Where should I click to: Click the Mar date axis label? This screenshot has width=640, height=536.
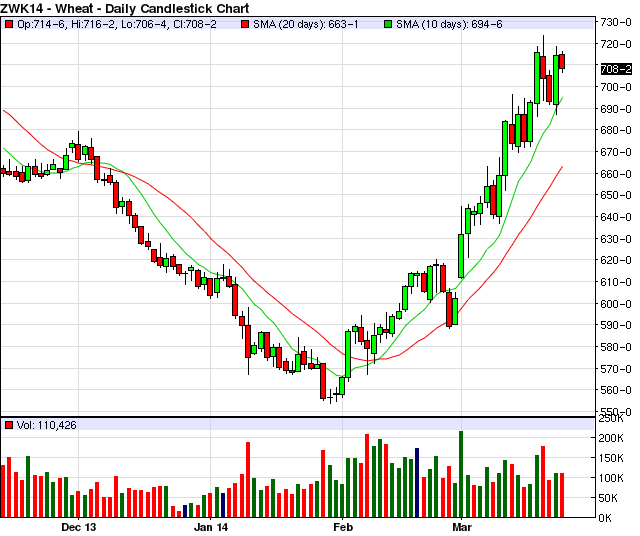point(462,527)
